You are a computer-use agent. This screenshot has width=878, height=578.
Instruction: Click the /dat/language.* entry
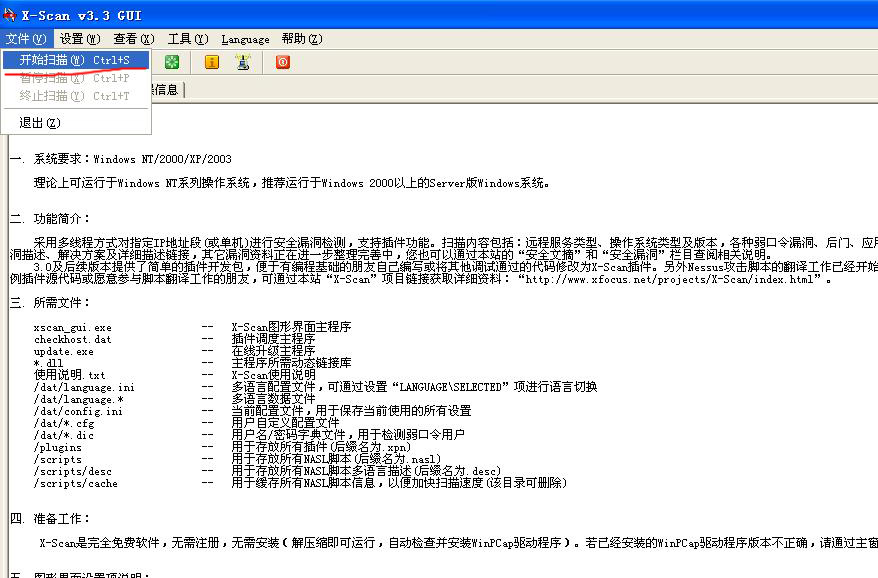click(x=78, y=399)
